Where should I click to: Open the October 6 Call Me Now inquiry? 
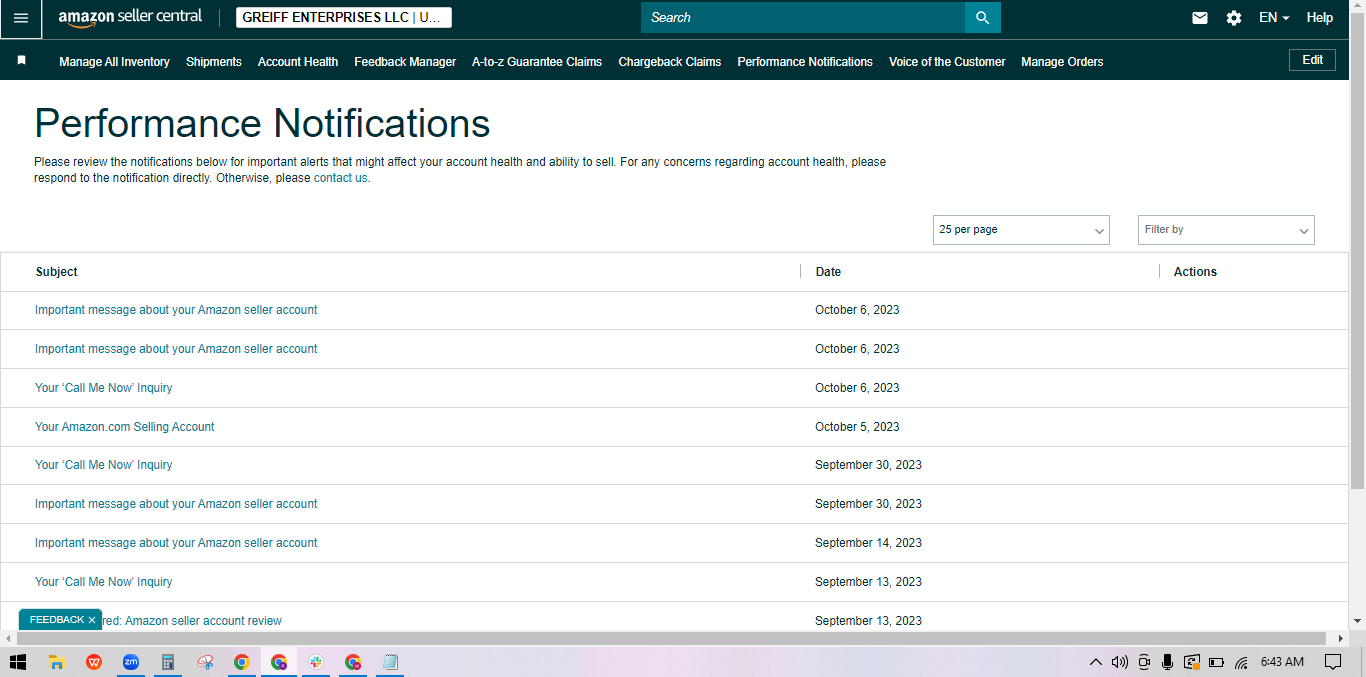pyautogui.click(x=104, y=388)
